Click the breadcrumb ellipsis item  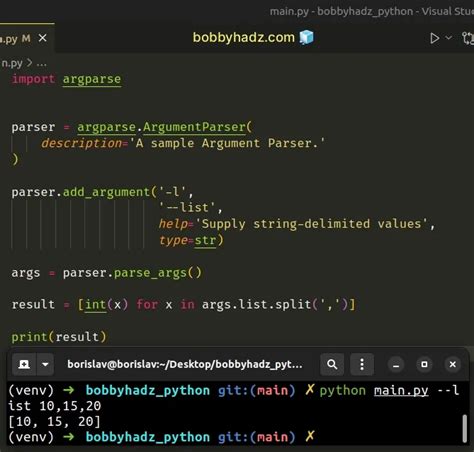41,63
